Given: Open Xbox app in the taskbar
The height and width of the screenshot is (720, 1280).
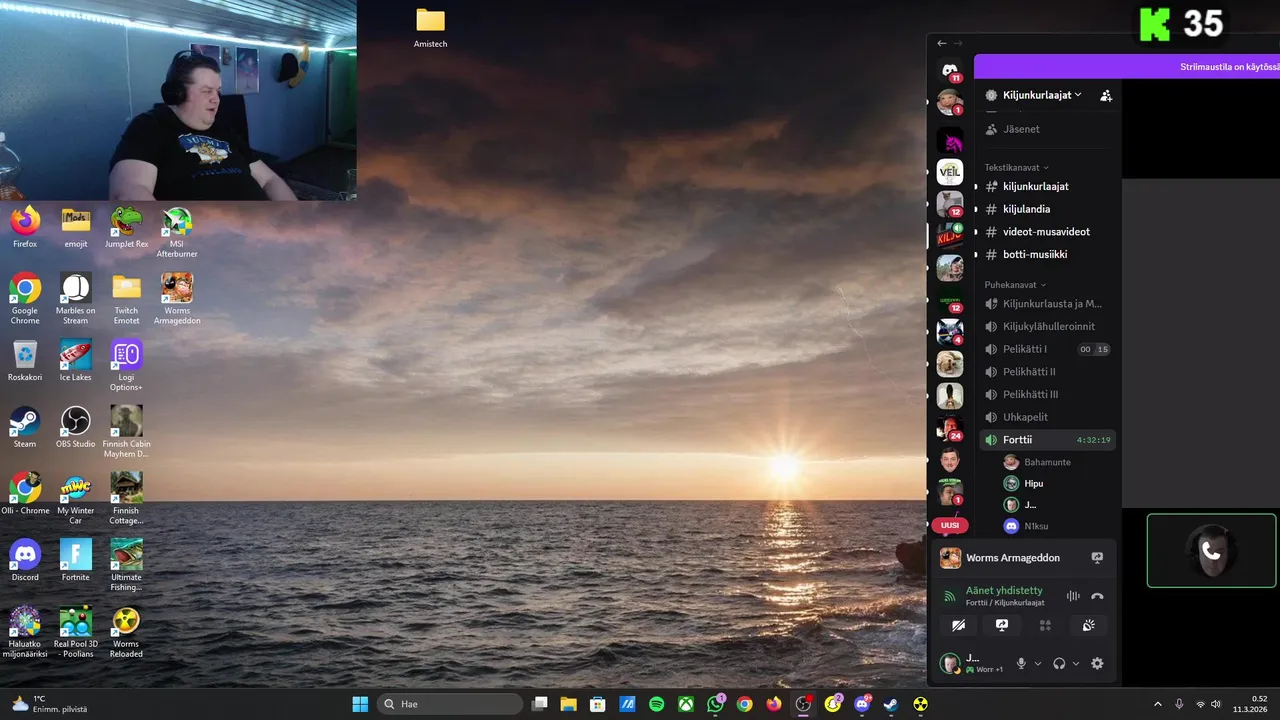Looking at the screenshot, I should [686, 704].
